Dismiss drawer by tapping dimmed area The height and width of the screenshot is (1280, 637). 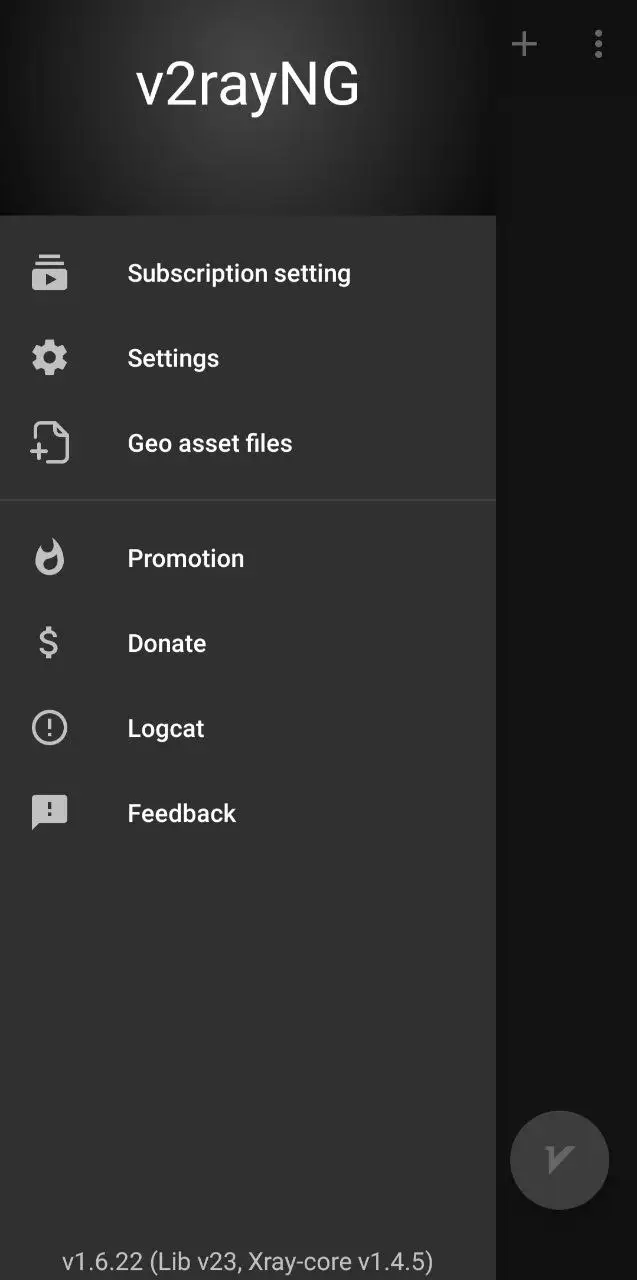click(566, 600)
